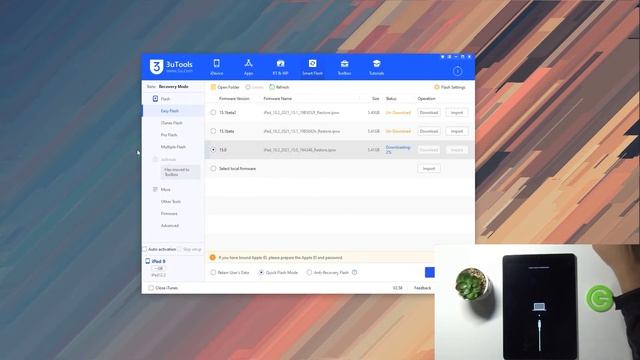Screen dimensions: 640x360
Task: Click the orange Apple ID warning icon
Action: 213,258
